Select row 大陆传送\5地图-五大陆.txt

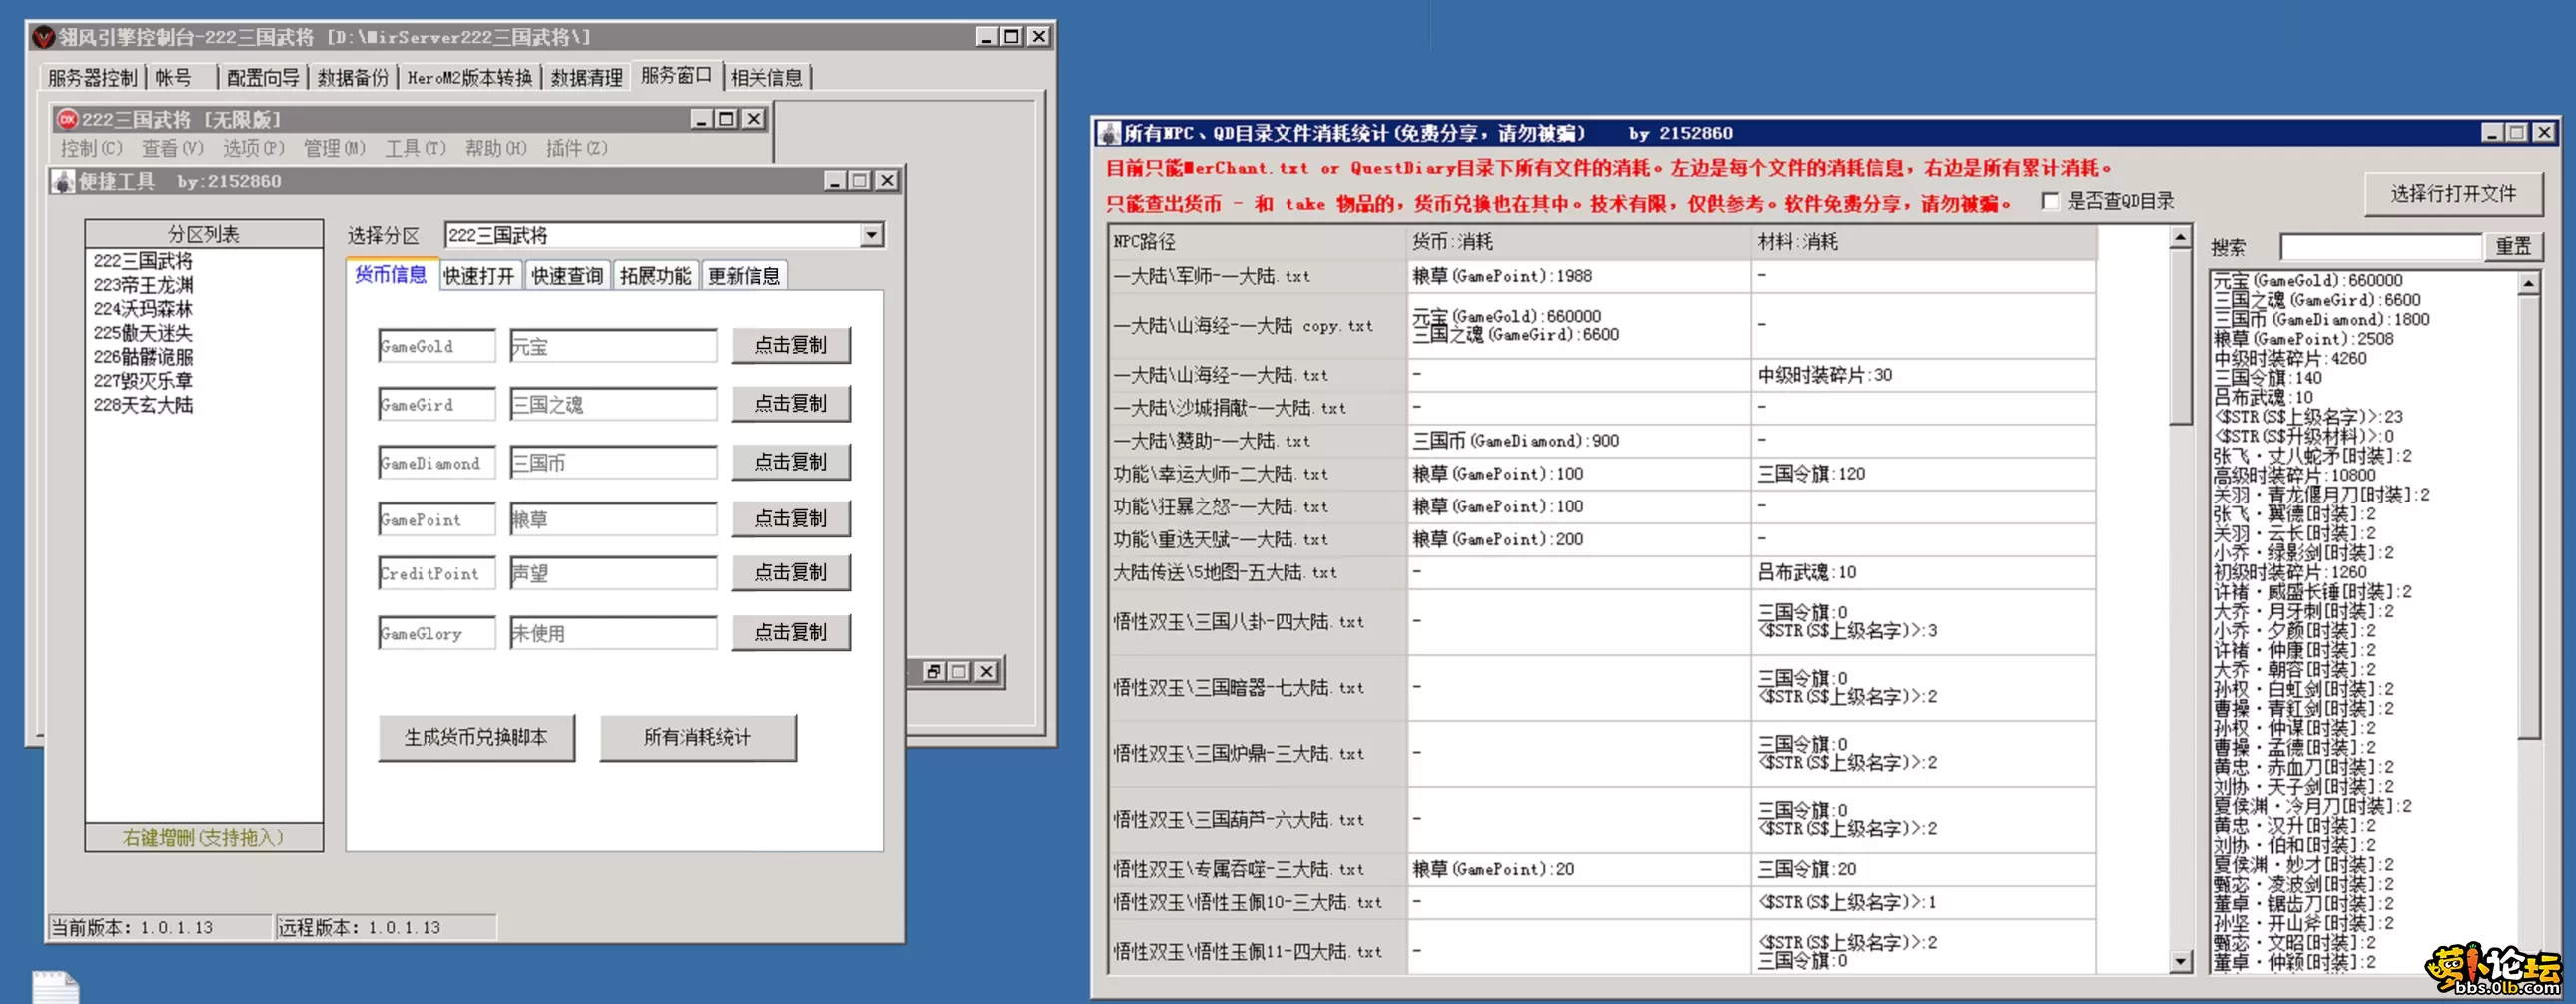coord(1602,573)
